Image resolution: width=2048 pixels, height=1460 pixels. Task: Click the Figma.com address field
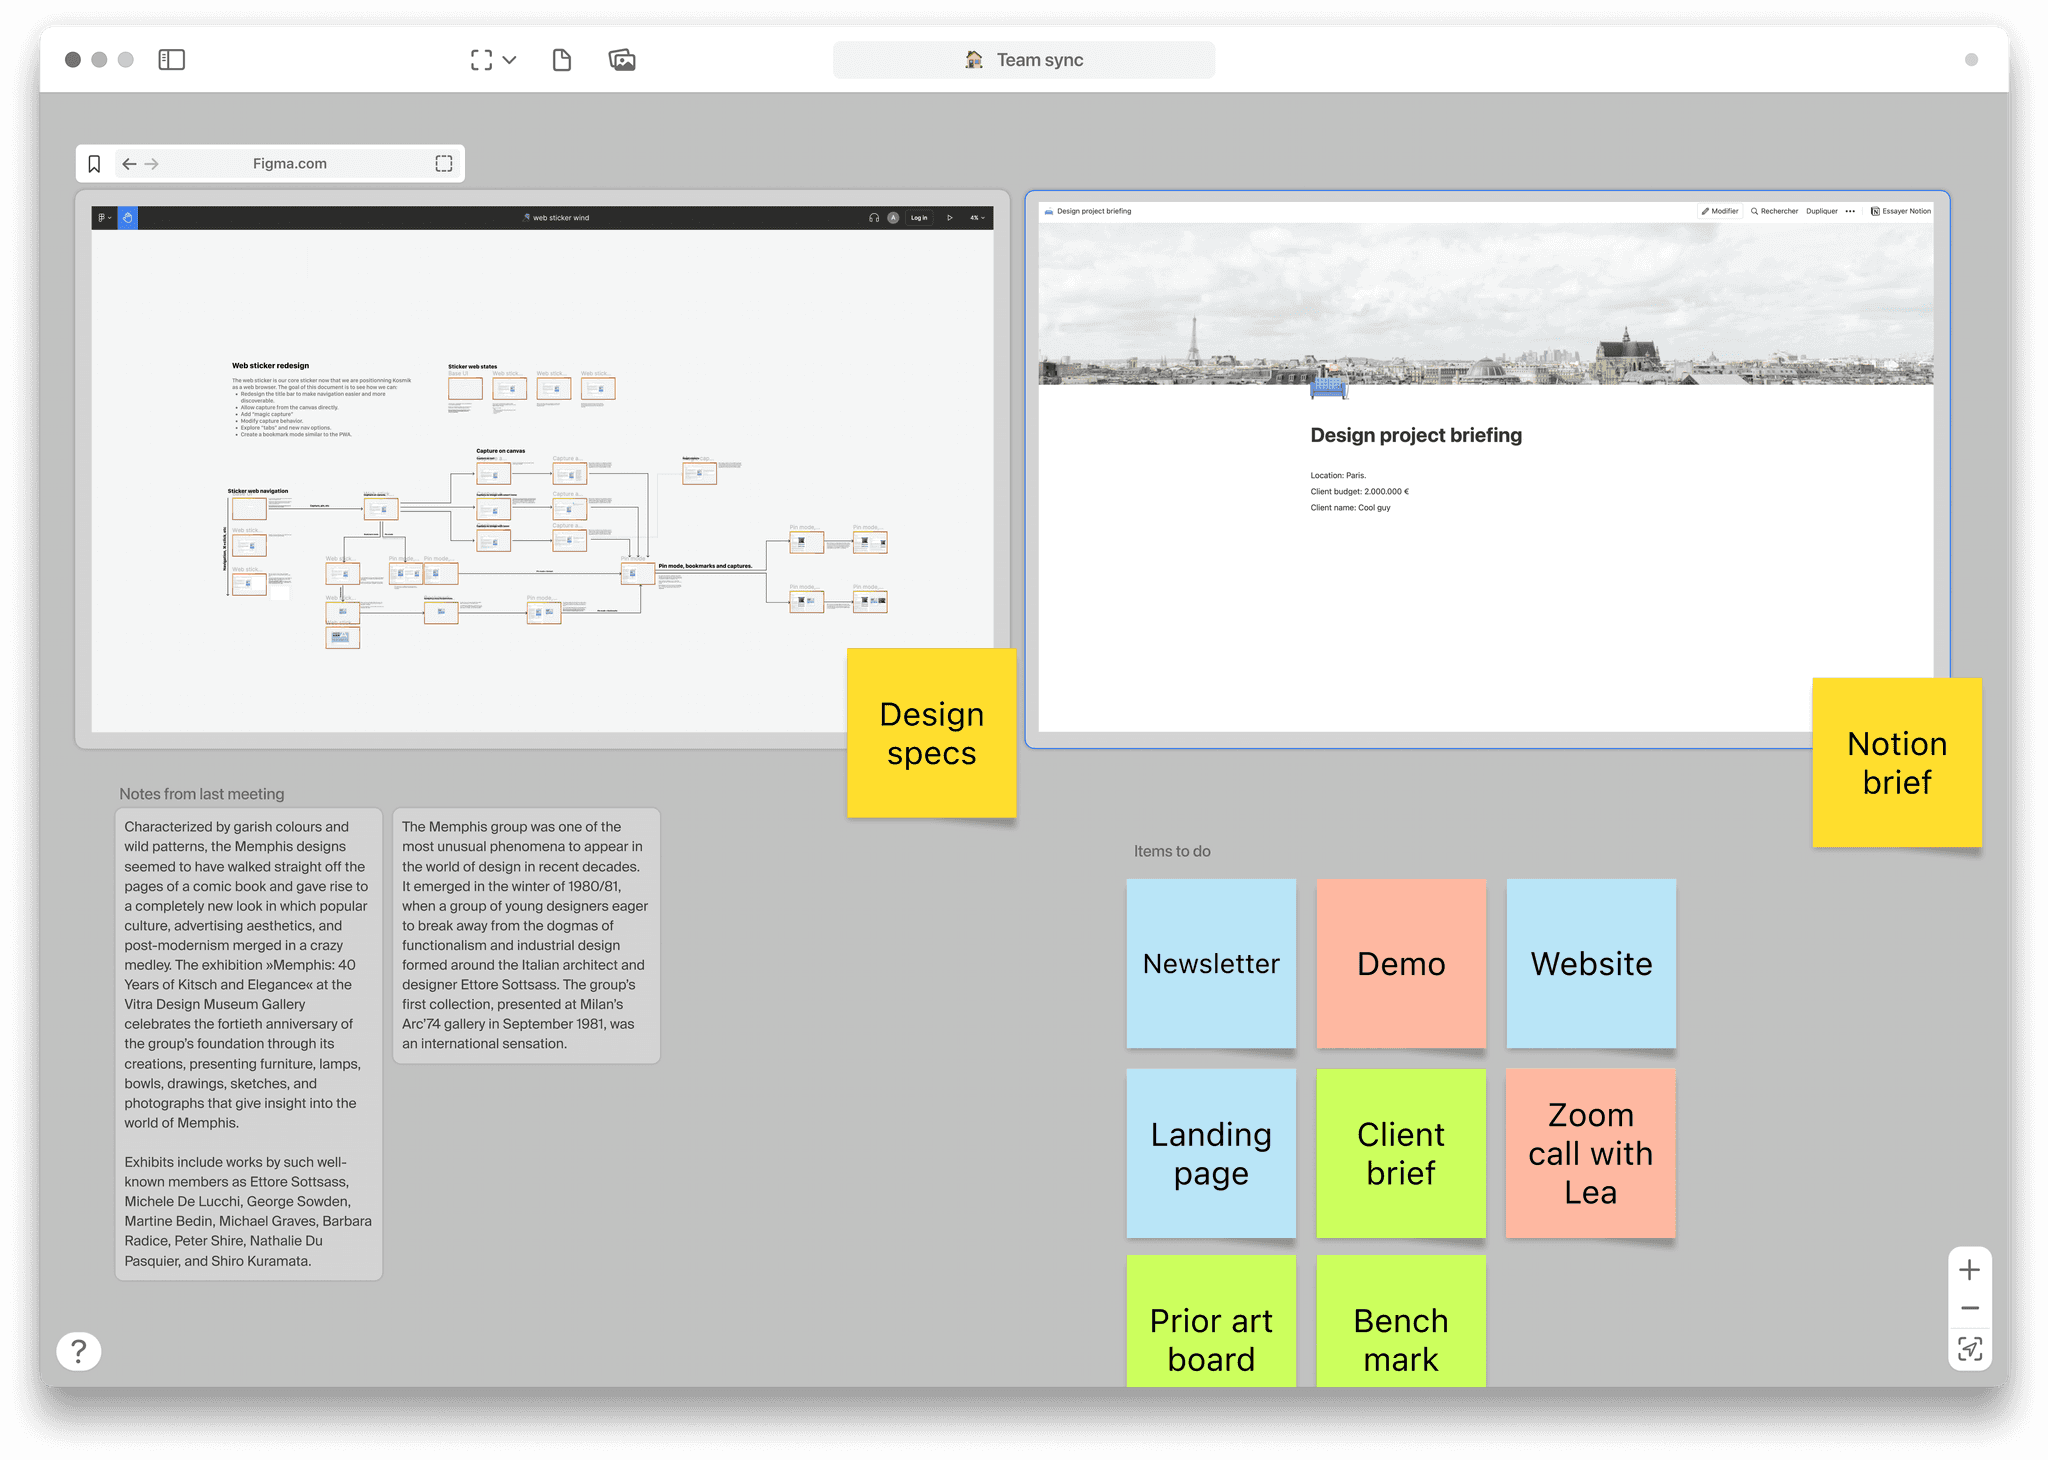point(290,164)
